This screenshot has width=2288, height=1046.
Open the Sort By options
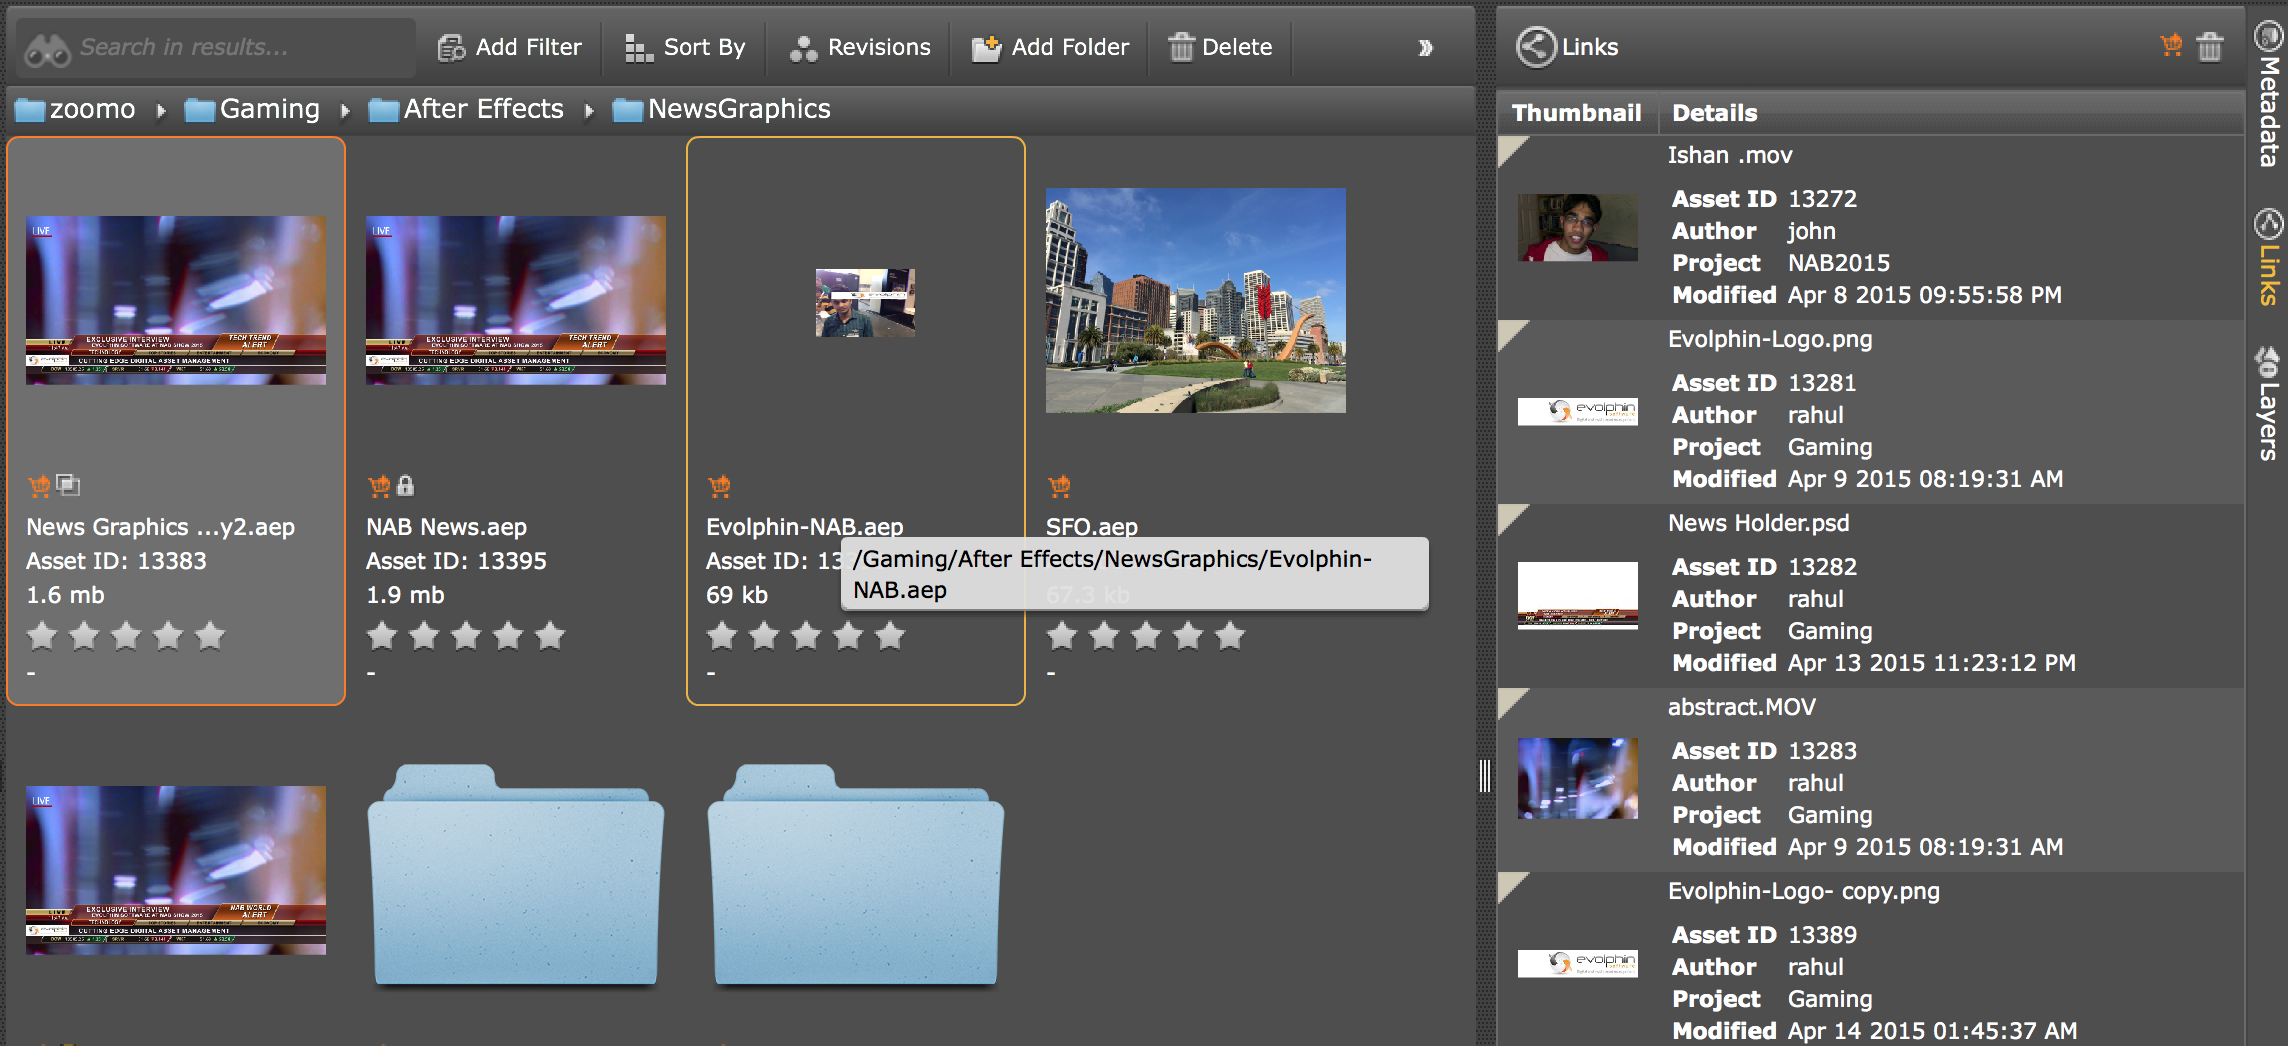pos(685,47)
